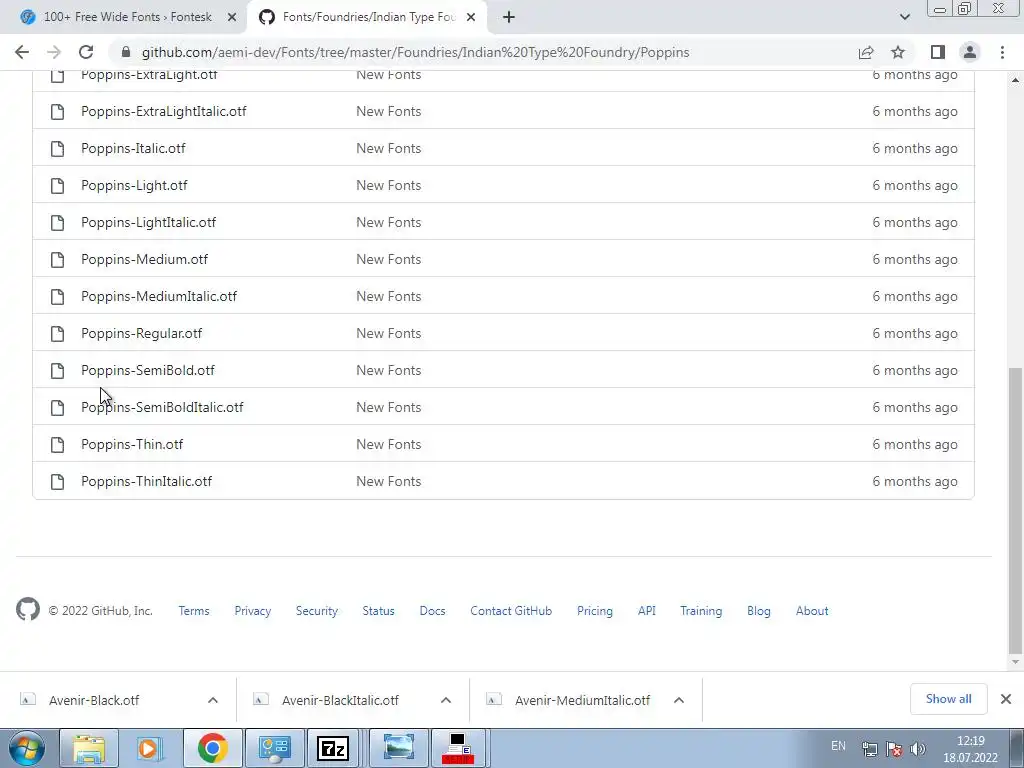Open Poppins-SemiBoldItalic.otf file
Image resolution: width=1024 pixels, height=768 pixels.
[x=162, y=408]
